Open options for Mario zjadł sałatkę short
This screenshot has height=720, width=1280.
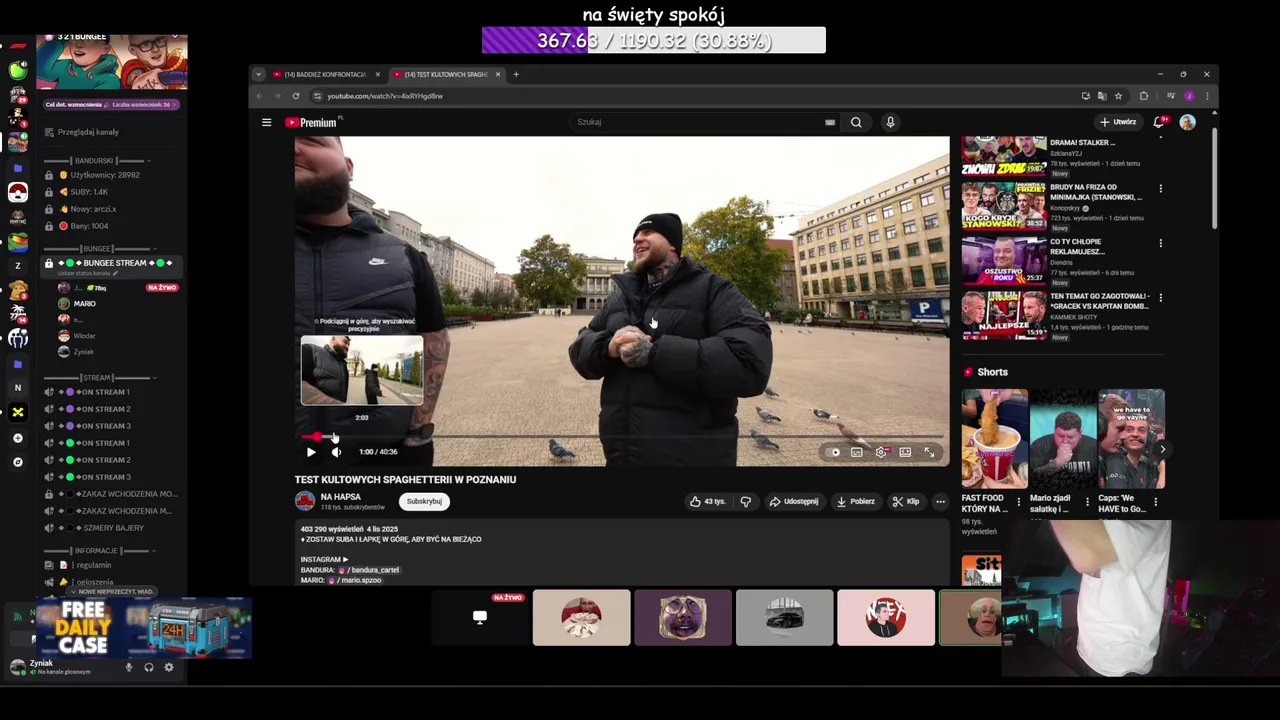click(x=1087, y=502)
